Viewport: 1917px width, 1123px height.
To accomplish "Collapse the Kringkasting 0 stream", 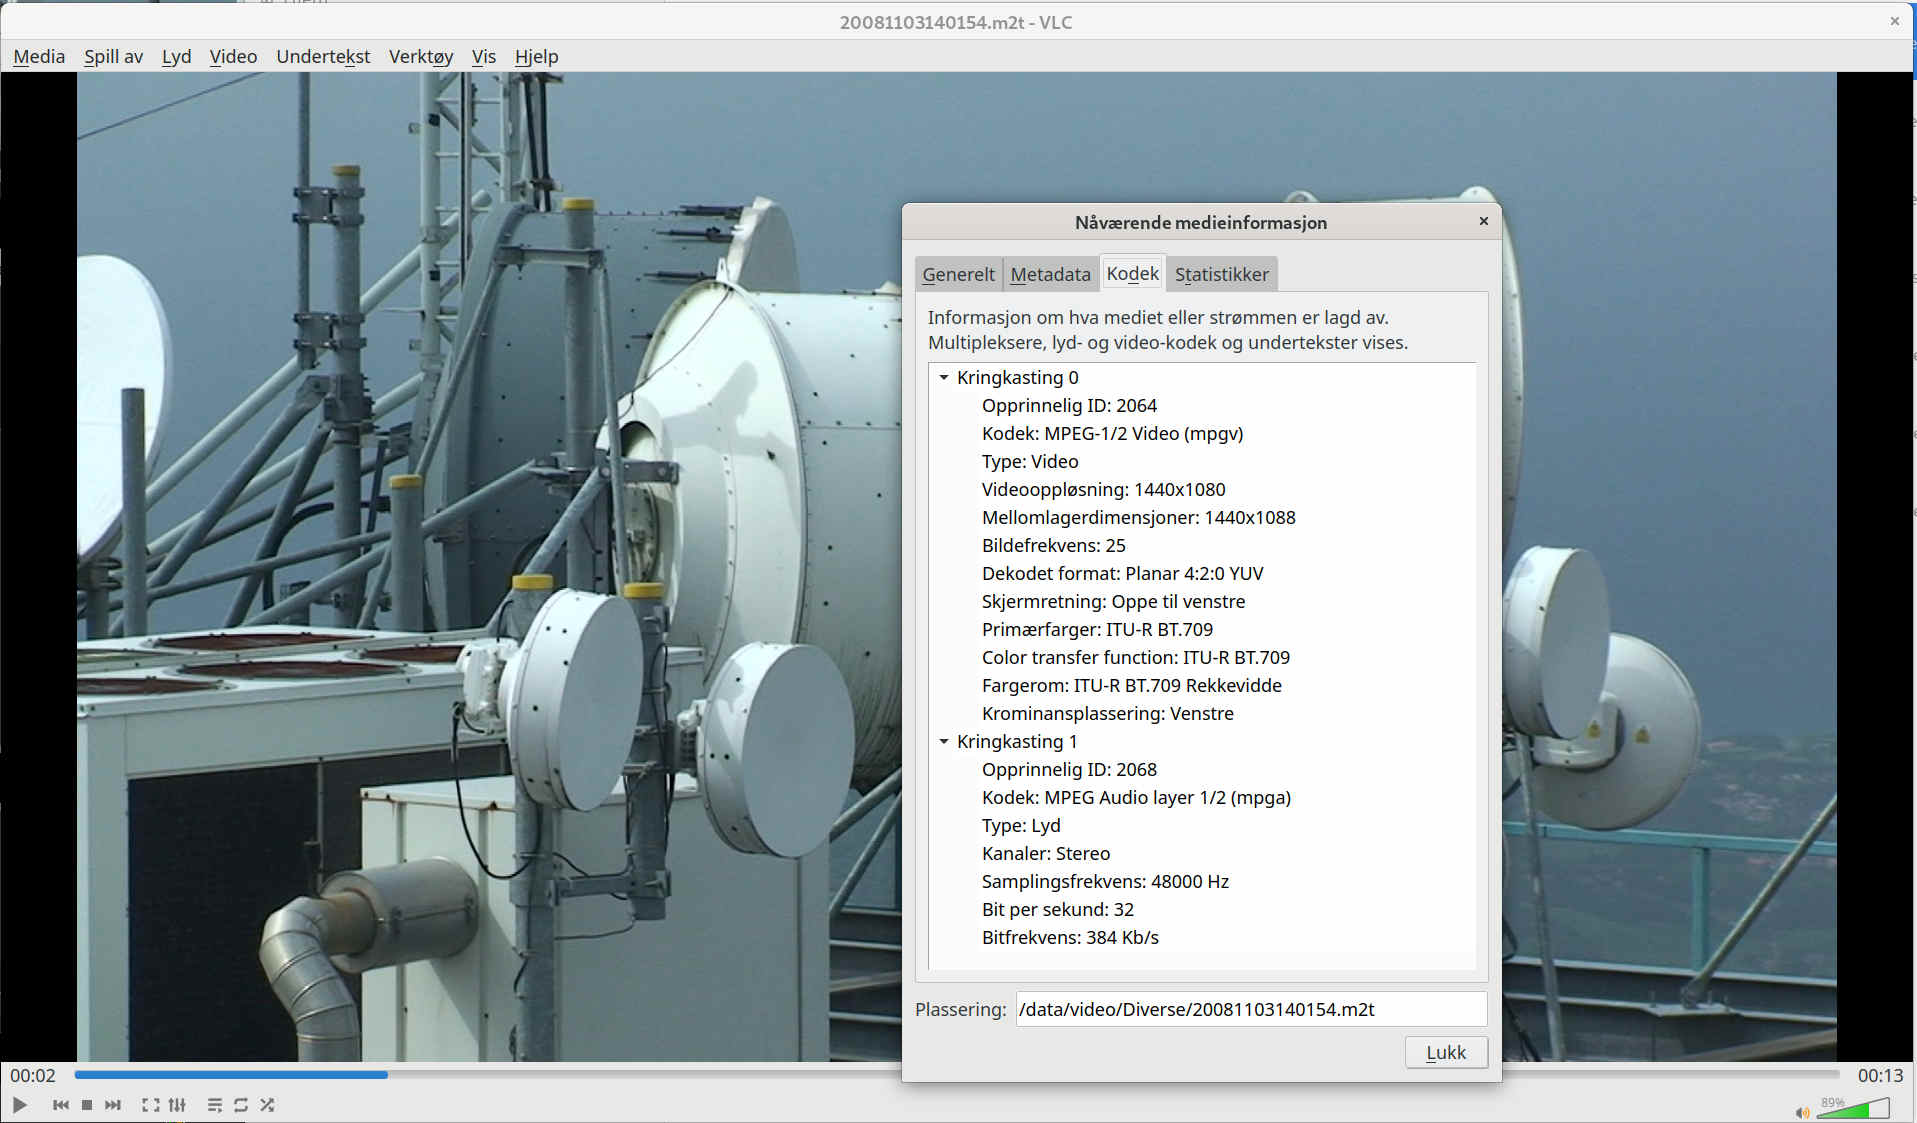I will [x=943, y=378].
